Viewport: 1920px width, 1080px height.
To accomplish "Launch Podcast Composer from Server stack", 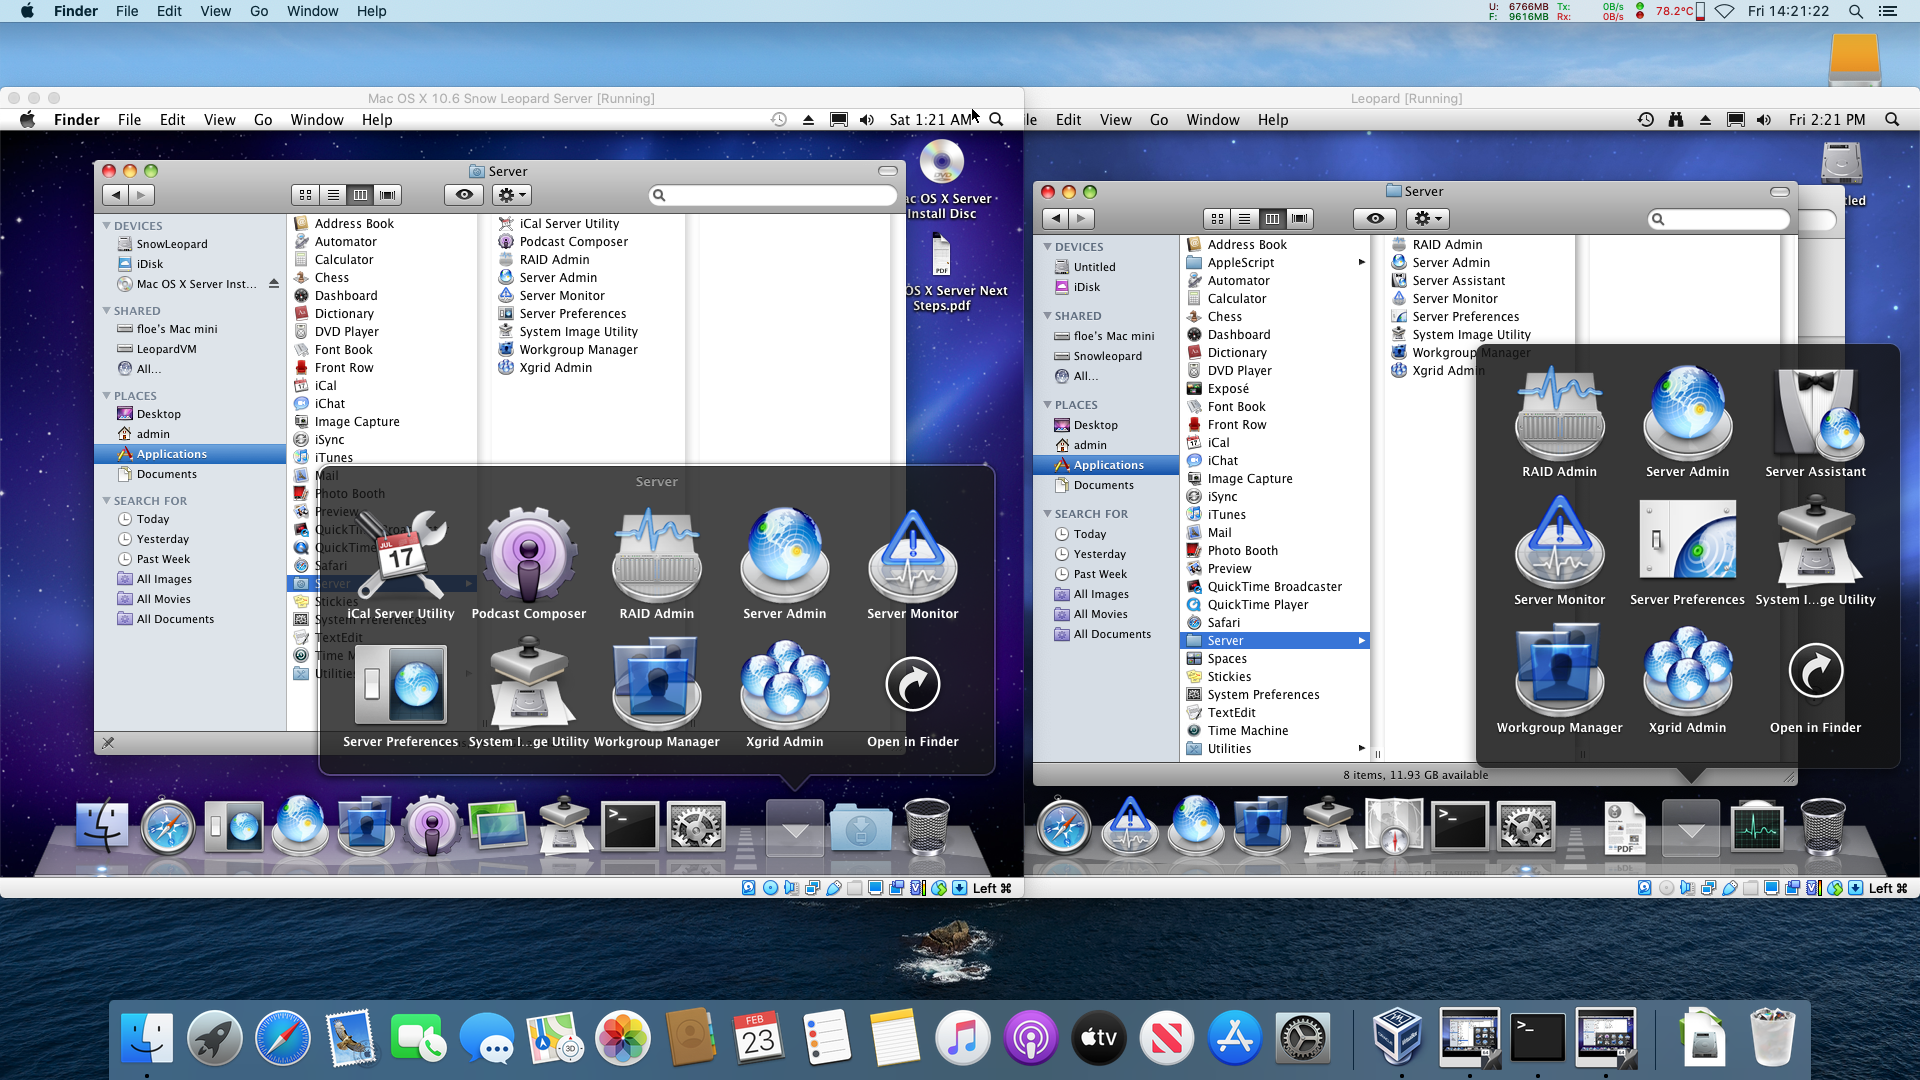I will point(529,565).
